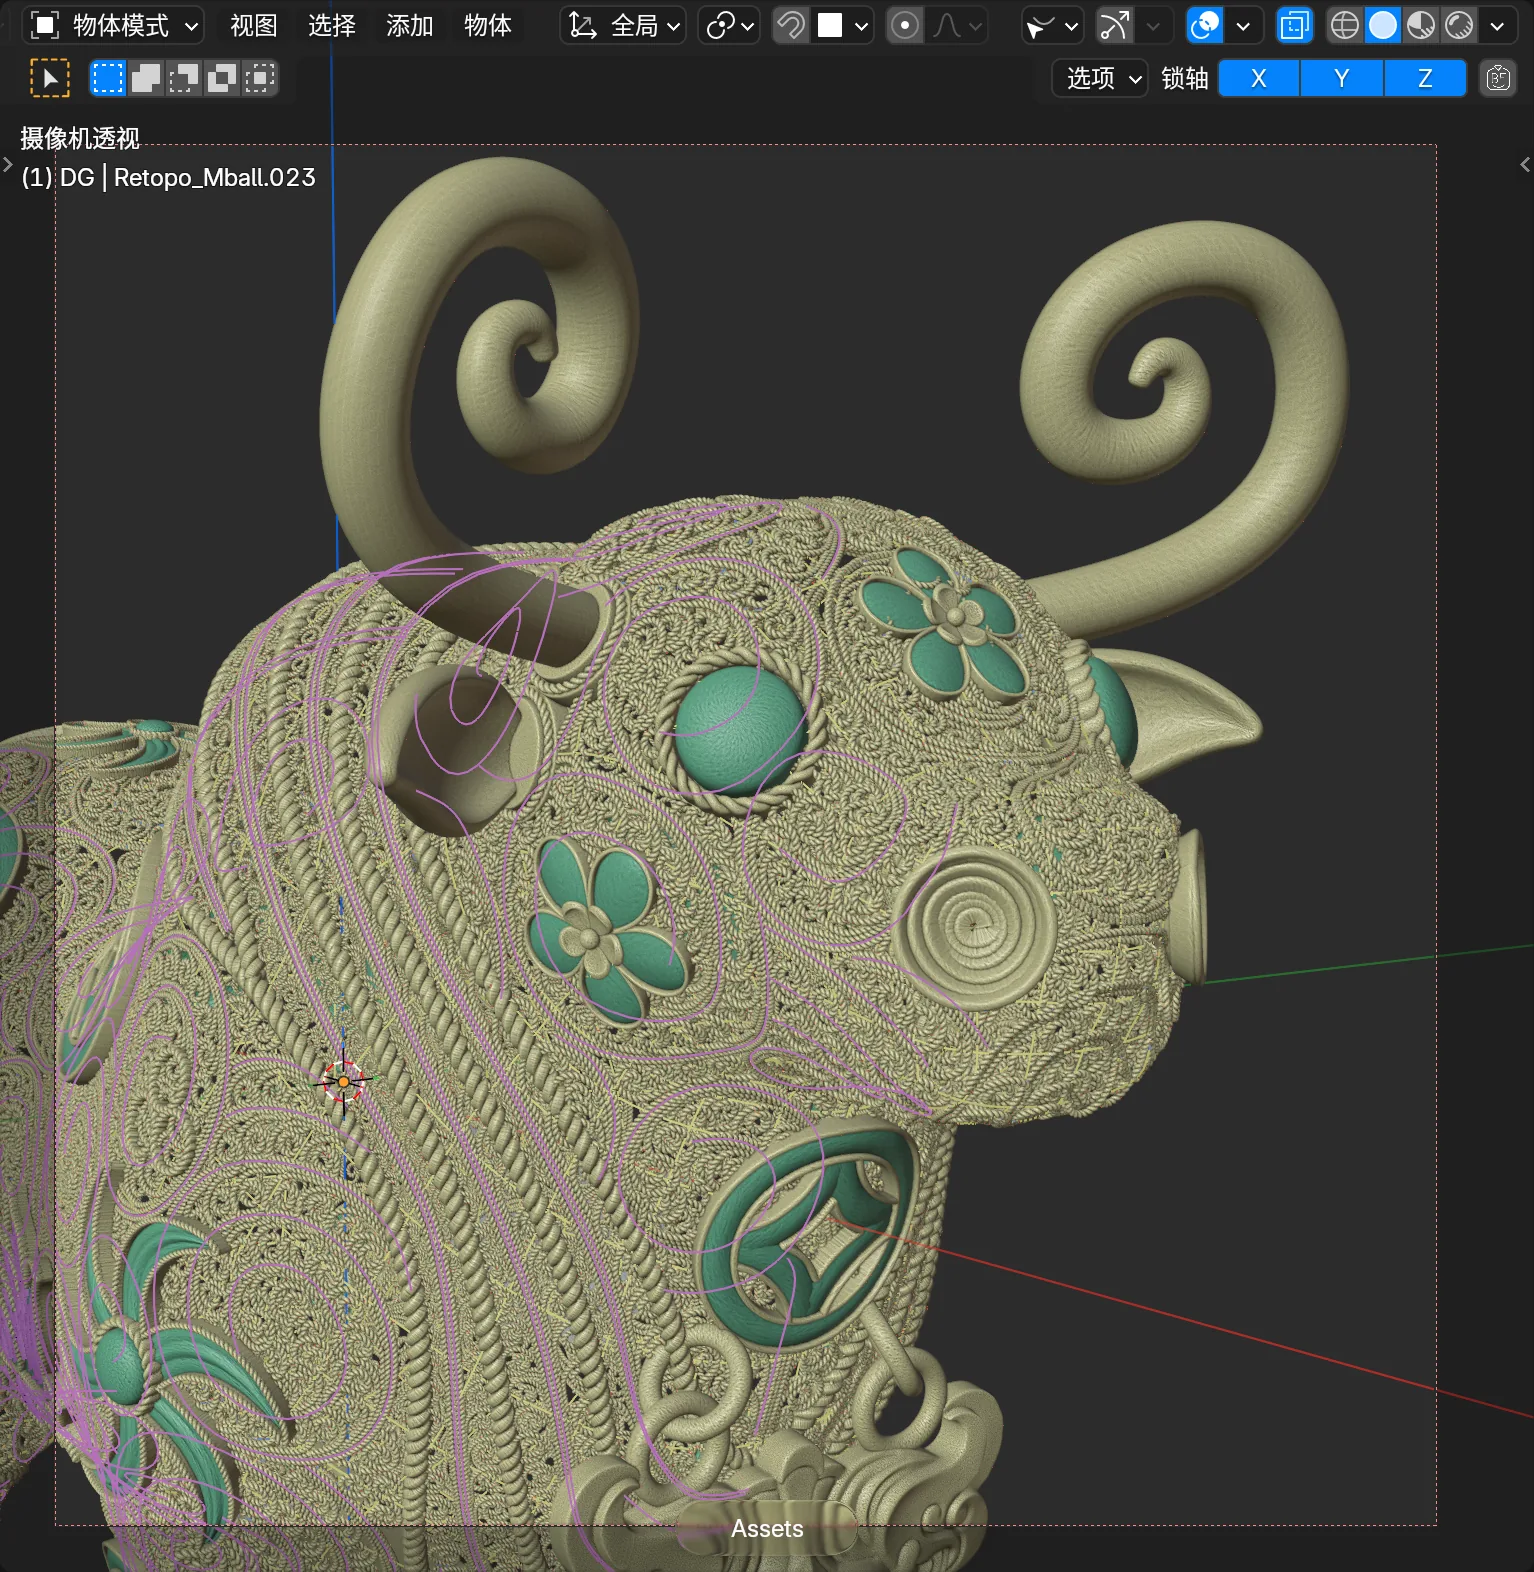
Task: Click the BF addon icon beside Z
Action: [x=1498, y=78]
